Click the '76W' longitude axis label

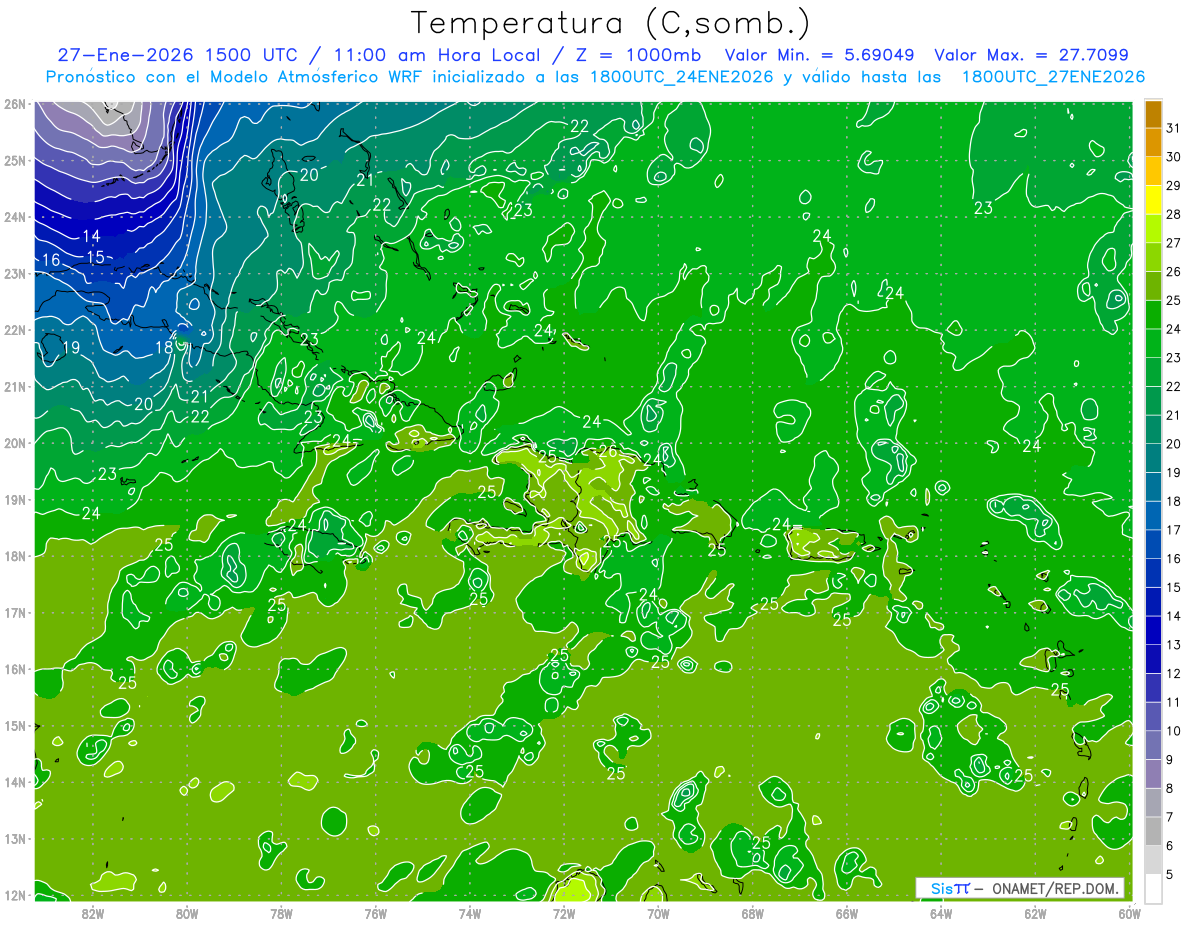(x=375, y=913)
